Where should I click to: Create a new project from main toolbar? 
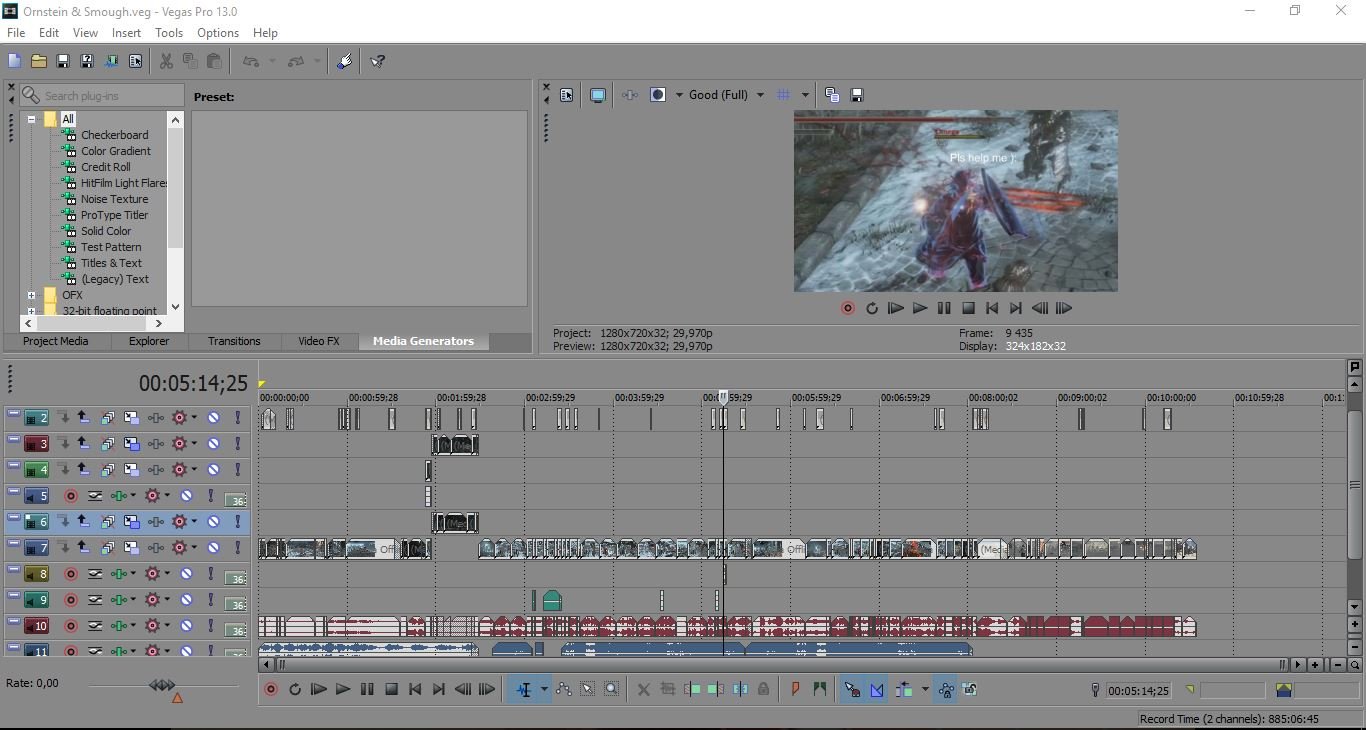coord(14,61)
